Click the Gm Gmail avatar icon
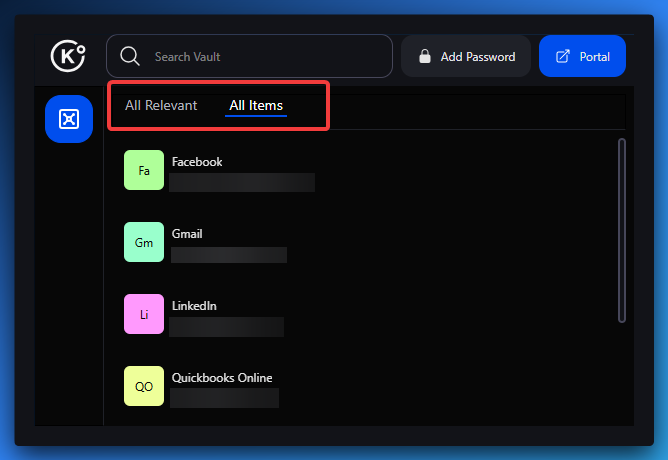This screenshot has width=668, height=460. (x=143, y=242)
